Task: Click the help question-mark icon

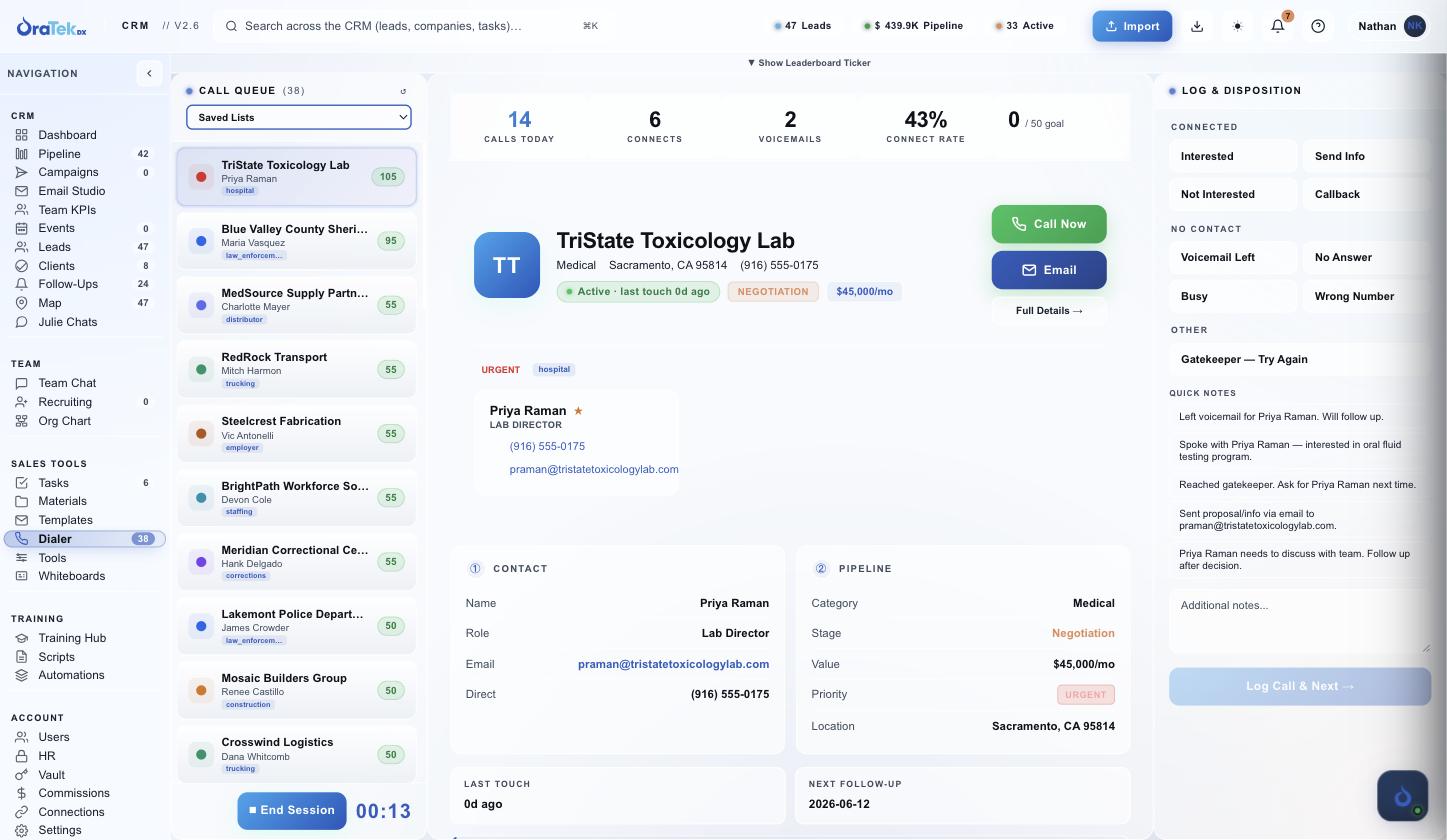Action: (1318, 26)
